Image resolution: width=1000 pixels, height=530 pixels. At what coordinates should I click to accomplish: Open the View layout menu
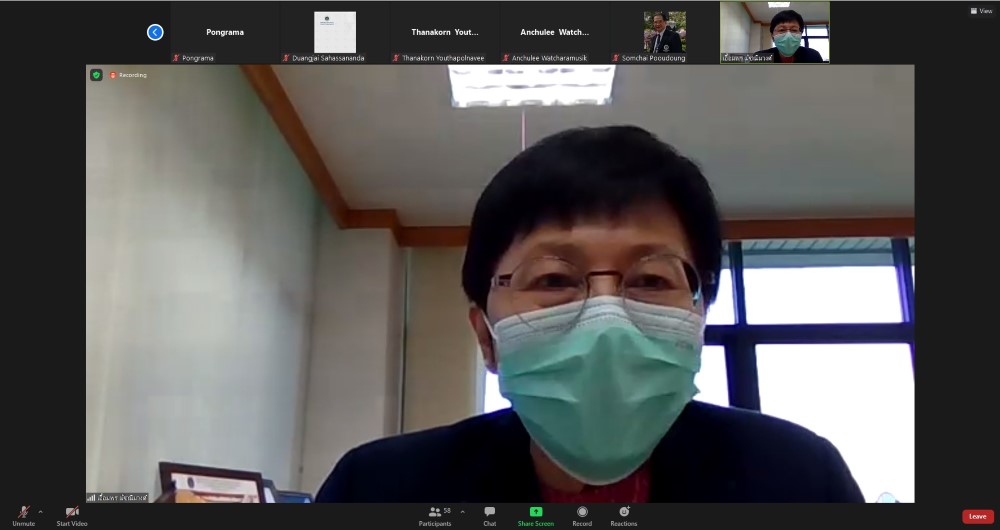[x=980, y=11]
